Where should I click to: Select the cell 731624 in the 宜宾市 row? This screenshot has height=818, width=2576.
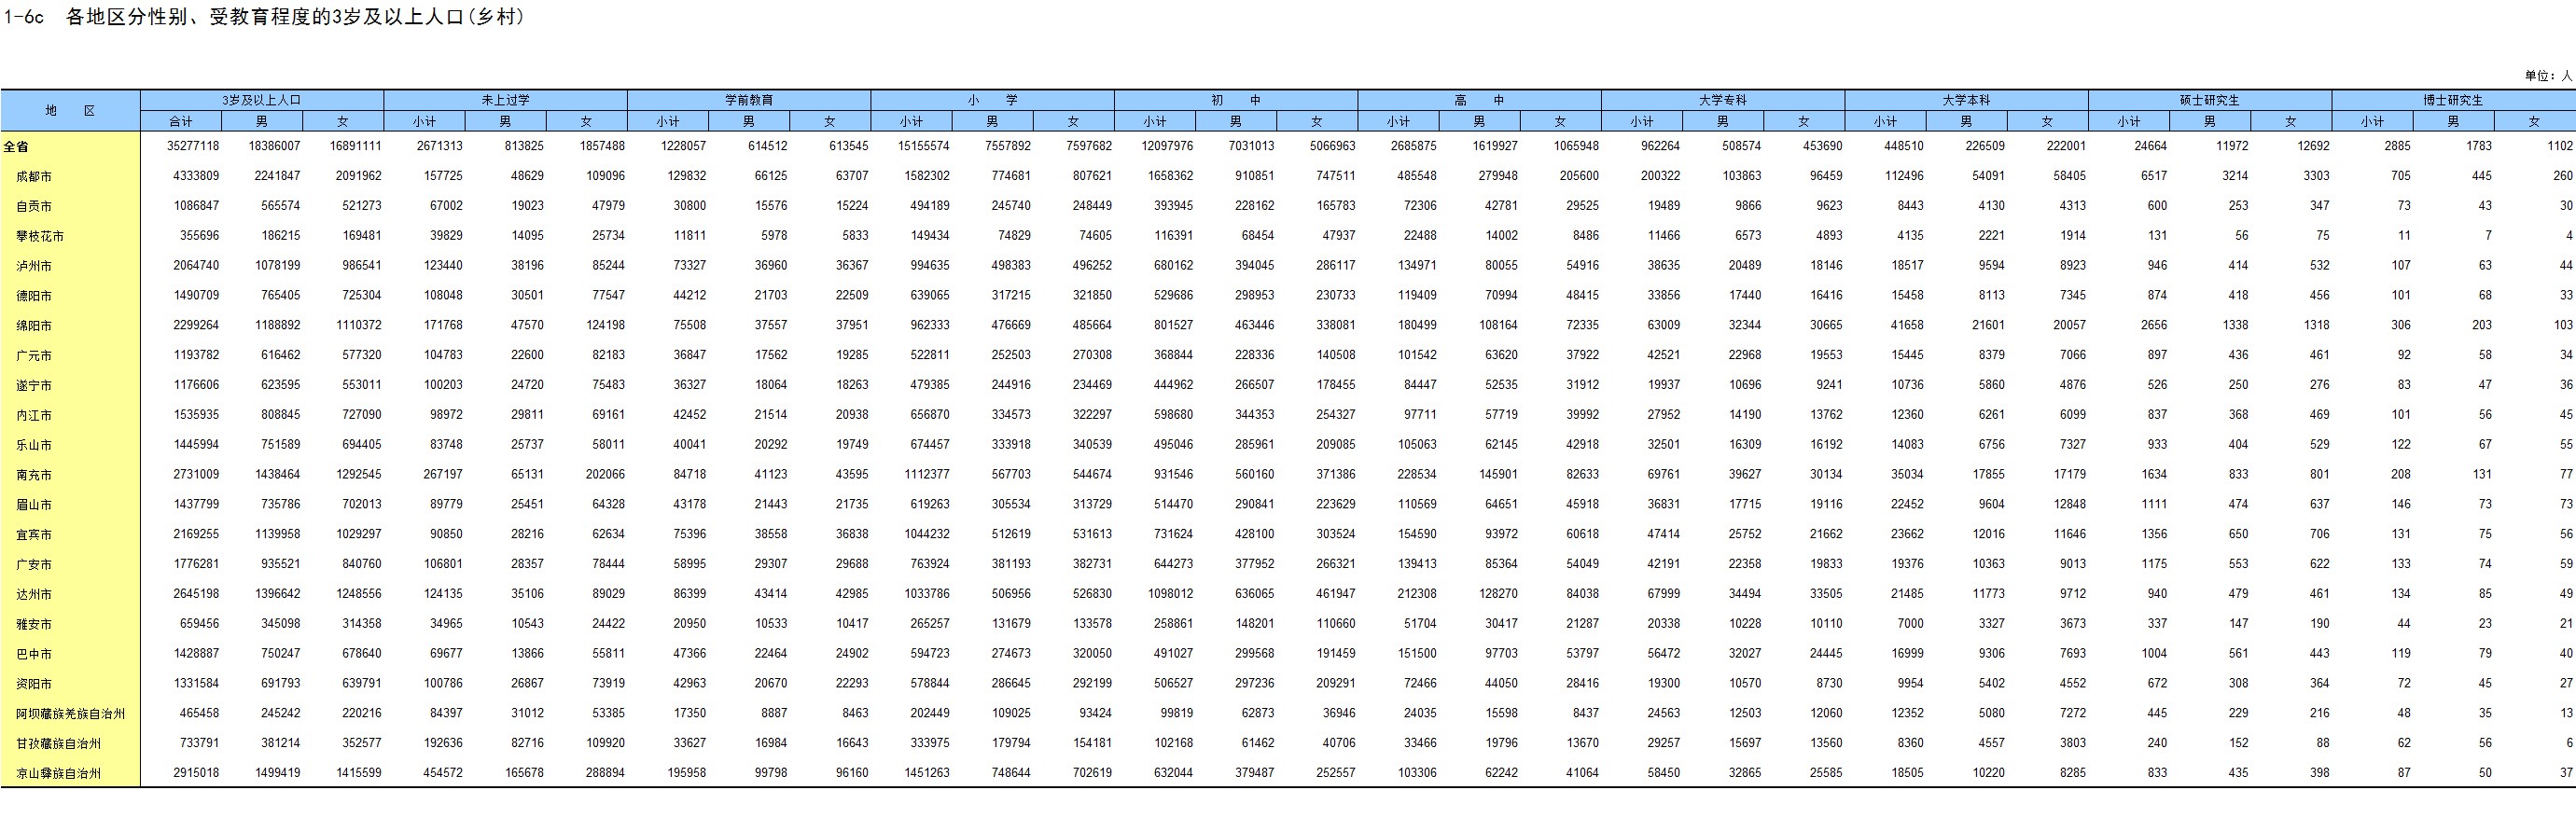[x=1173, y=535]
